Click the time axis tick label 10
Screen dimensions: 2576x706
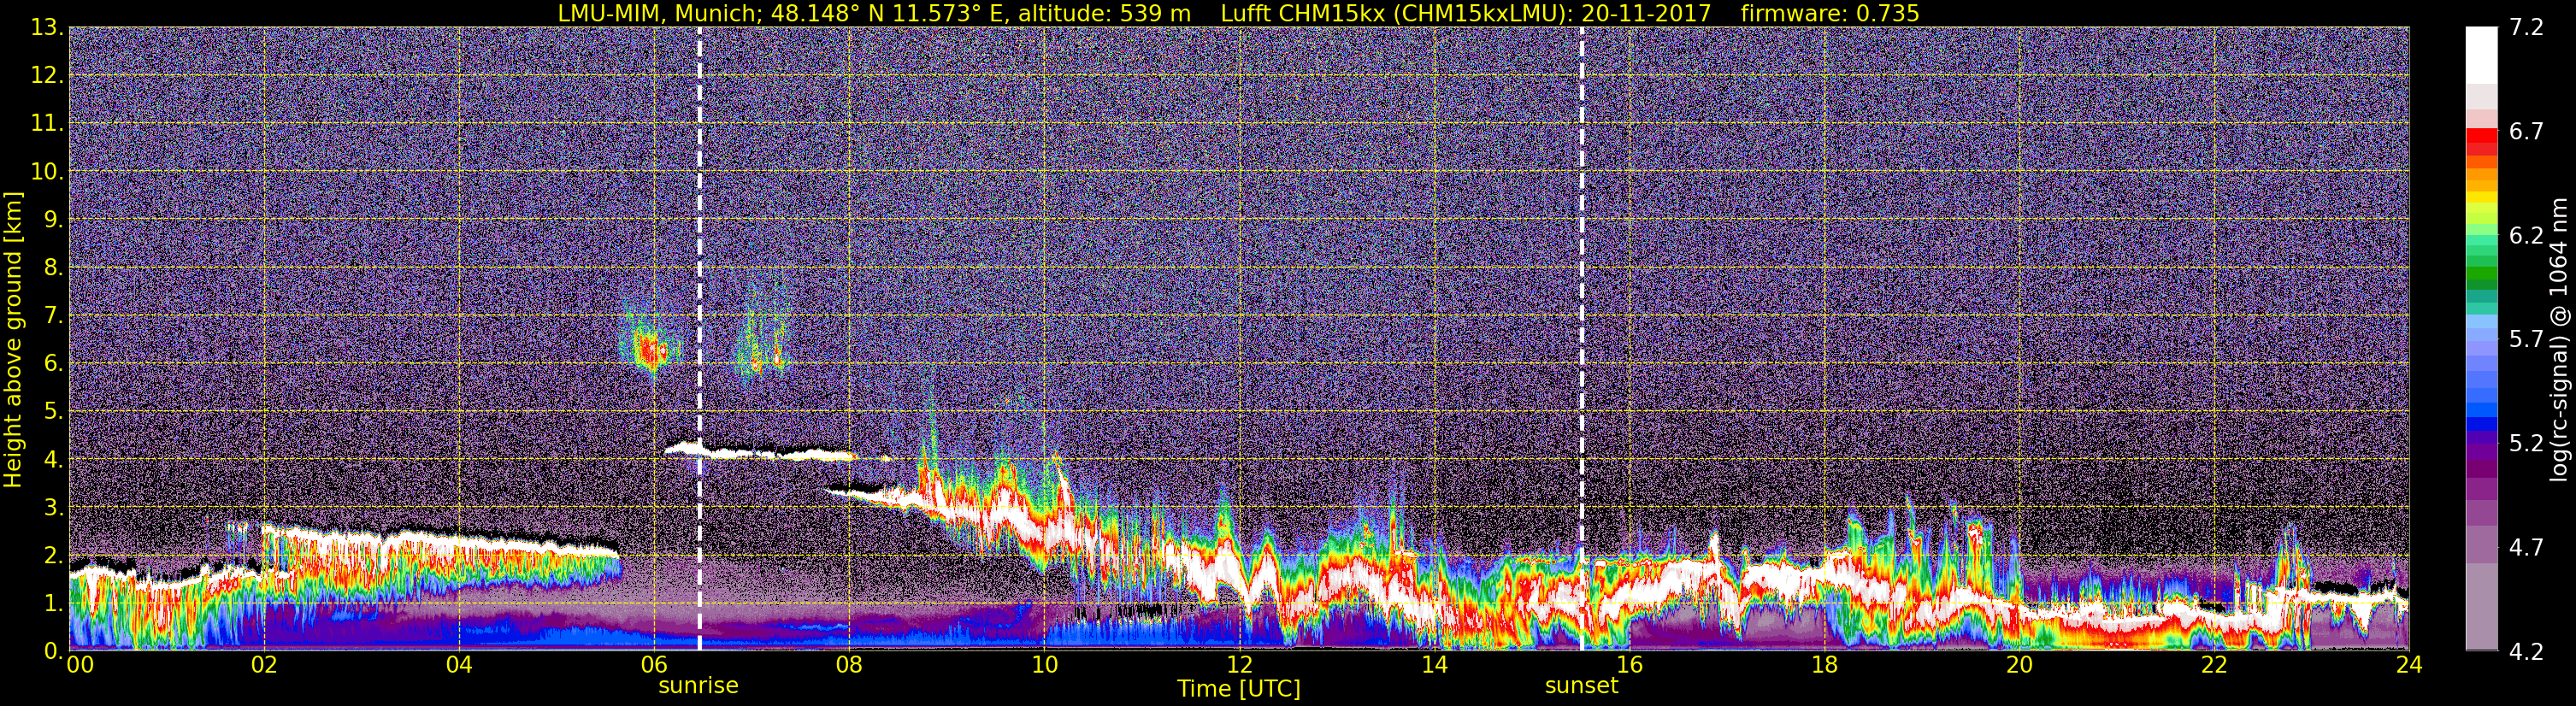click(1043, 665)
